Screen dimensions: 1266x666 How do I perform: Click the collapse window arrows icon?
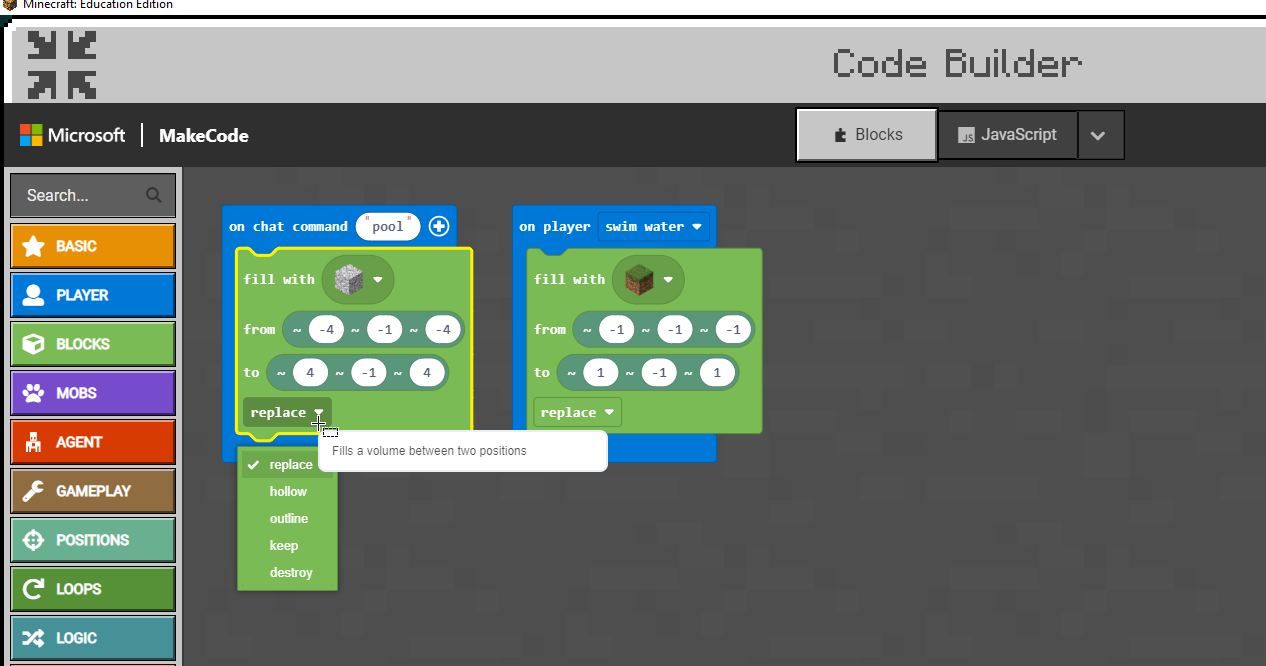[62, 65]
